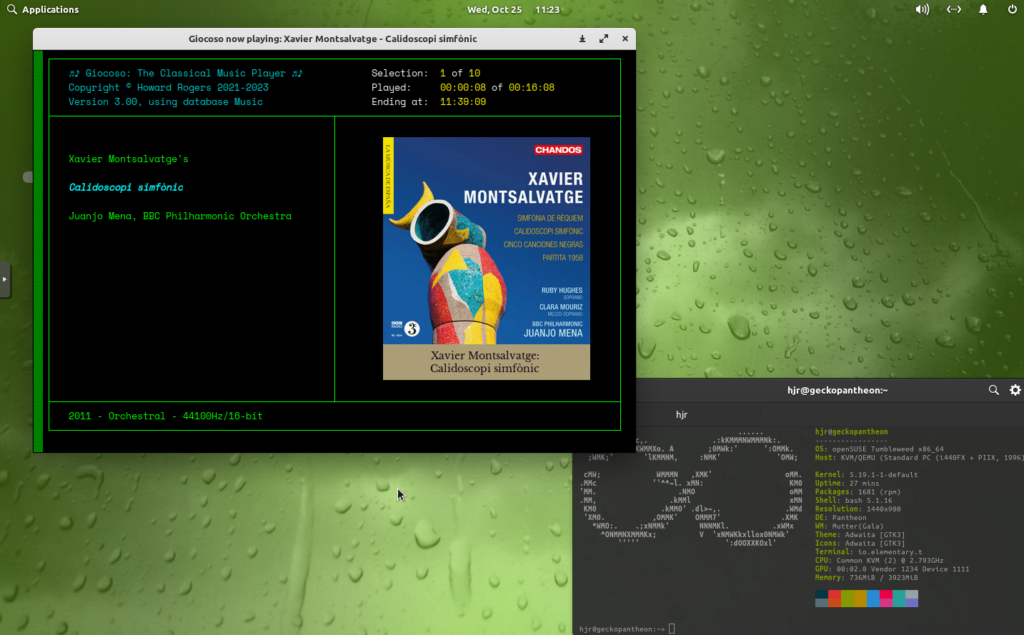Click the "Selection: 1 of 10" readout
The width and height of the screenshot is (1024, 635).
coord(426,73)
